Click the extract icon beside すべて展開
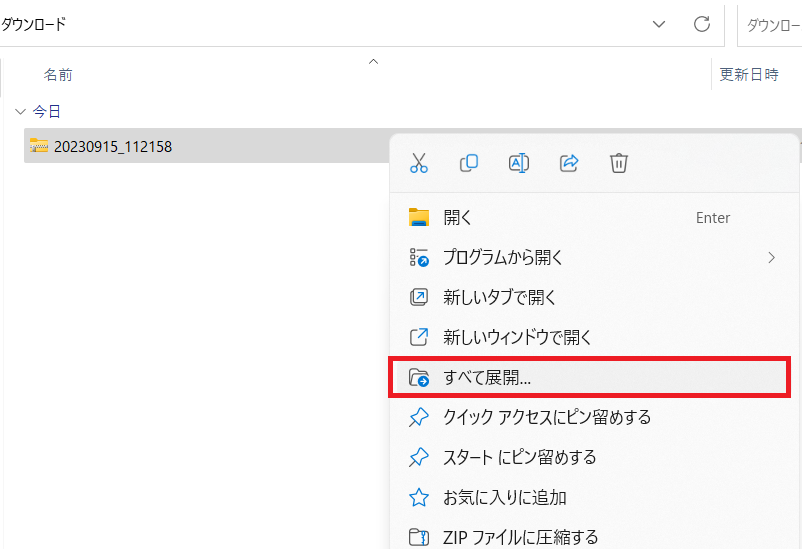This screenshot has width=802, height=549. pos(419,378)
